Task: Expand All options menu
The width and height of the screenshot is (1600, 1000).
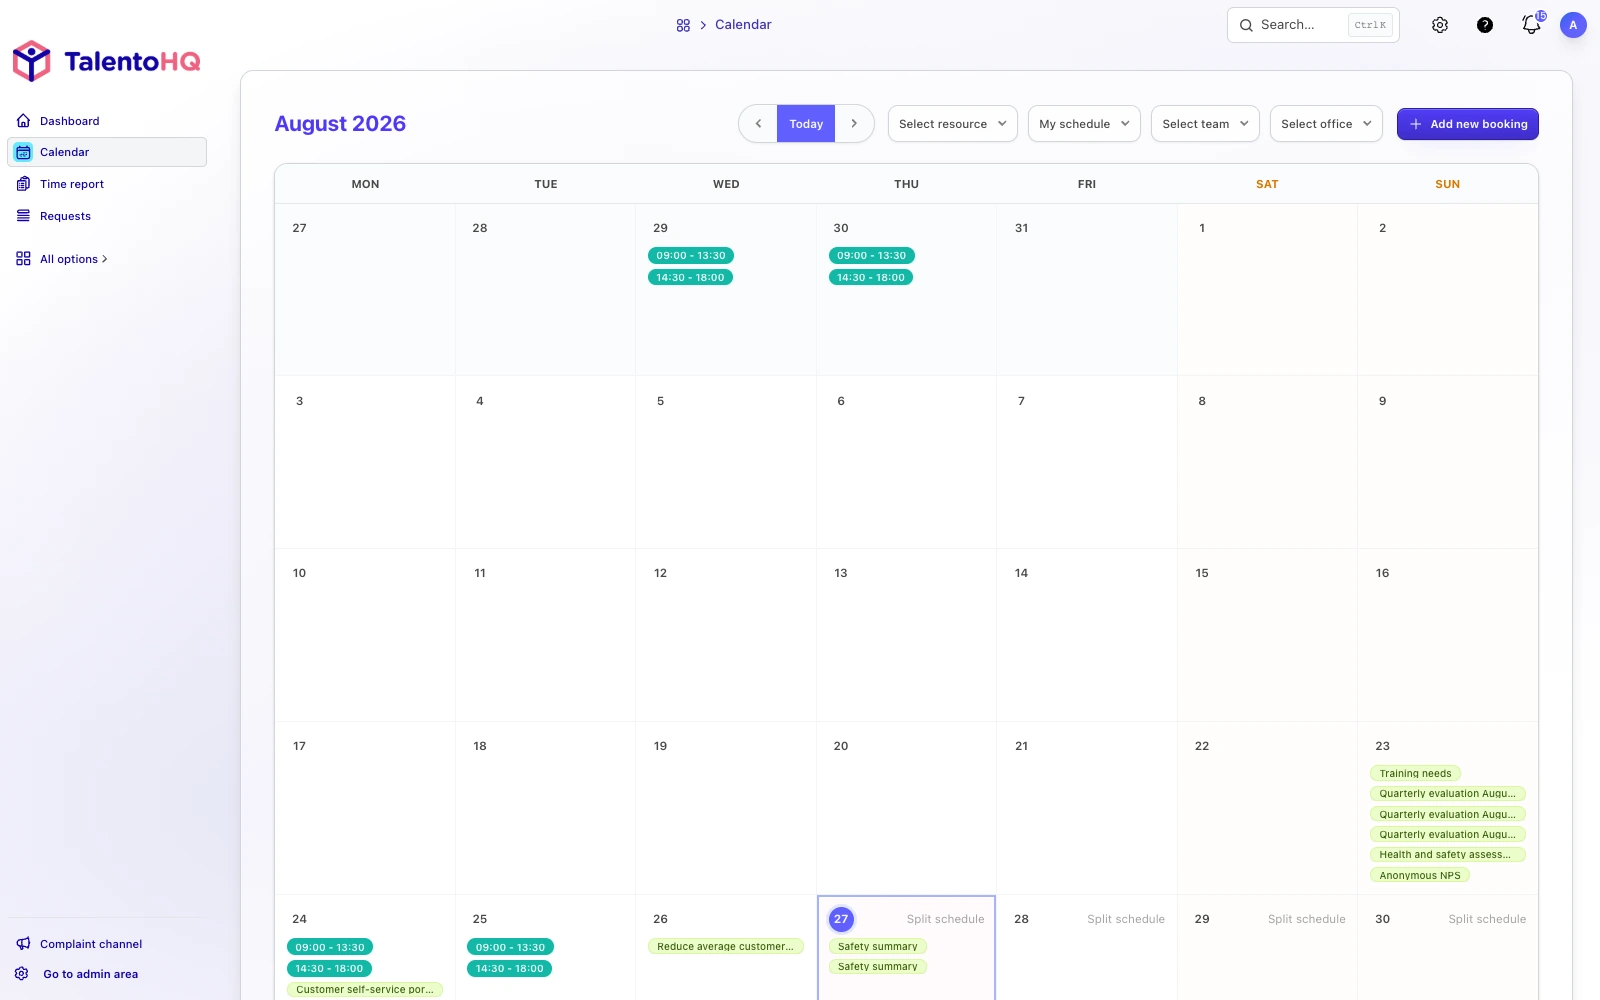Action: [x=73, y=259]
